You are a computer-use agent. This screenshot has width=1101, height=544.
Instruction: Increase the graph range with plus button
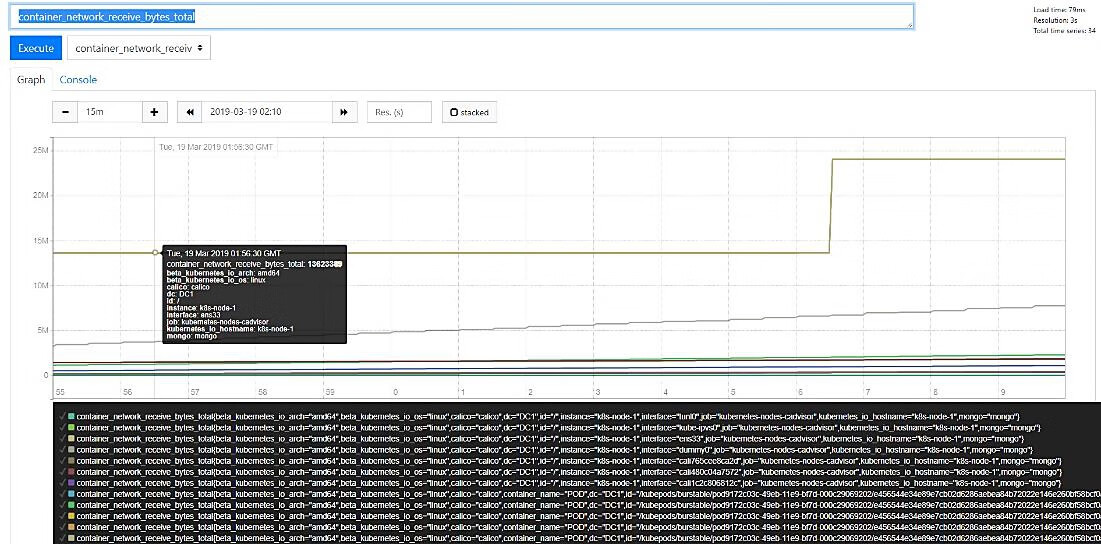154,112
